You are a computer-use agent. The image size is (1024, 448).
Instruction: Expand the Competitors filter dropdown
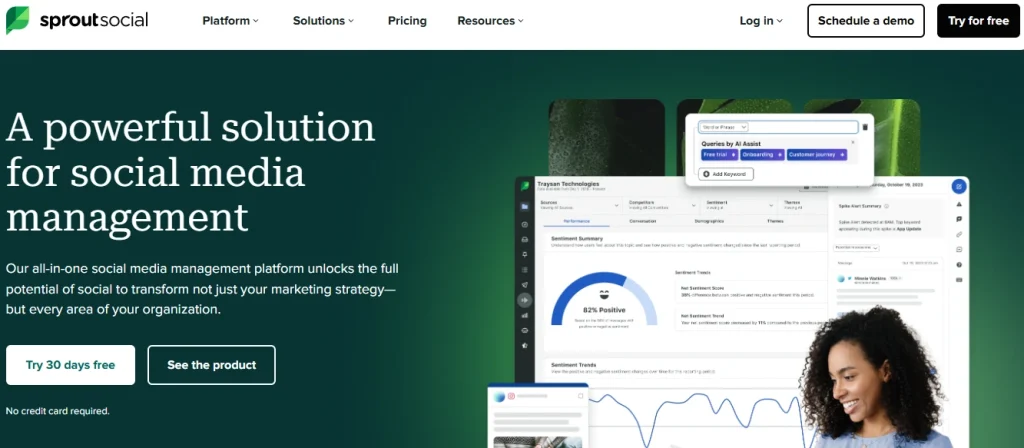(x=661, y=205)
